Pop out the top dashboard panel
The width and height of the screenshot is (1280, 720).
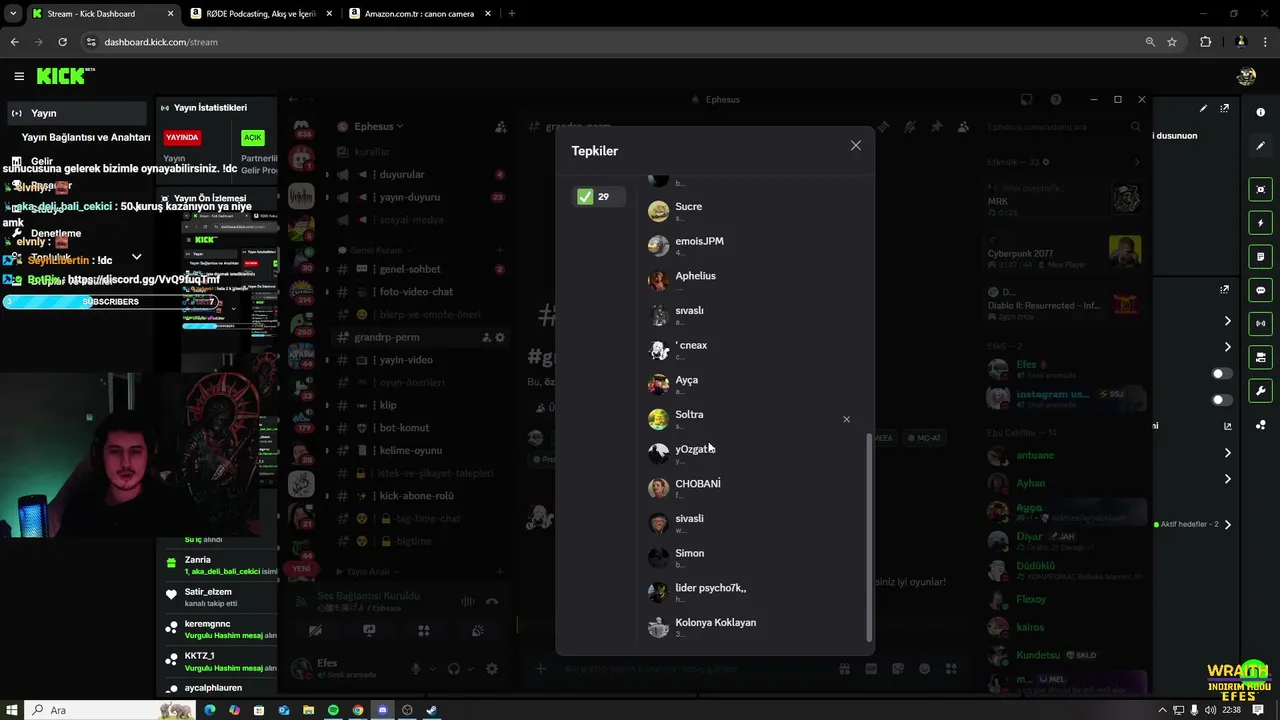click(x=1224, y=108)
